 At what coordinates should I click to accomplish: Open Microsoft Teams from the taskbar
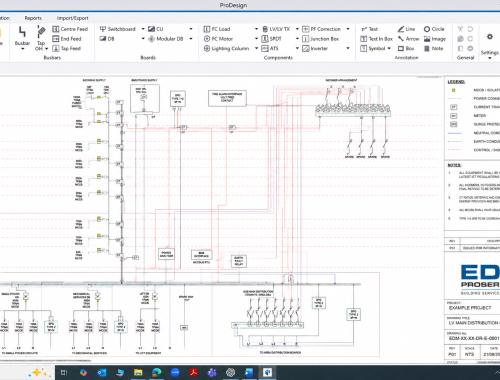(x=212, y=372)
